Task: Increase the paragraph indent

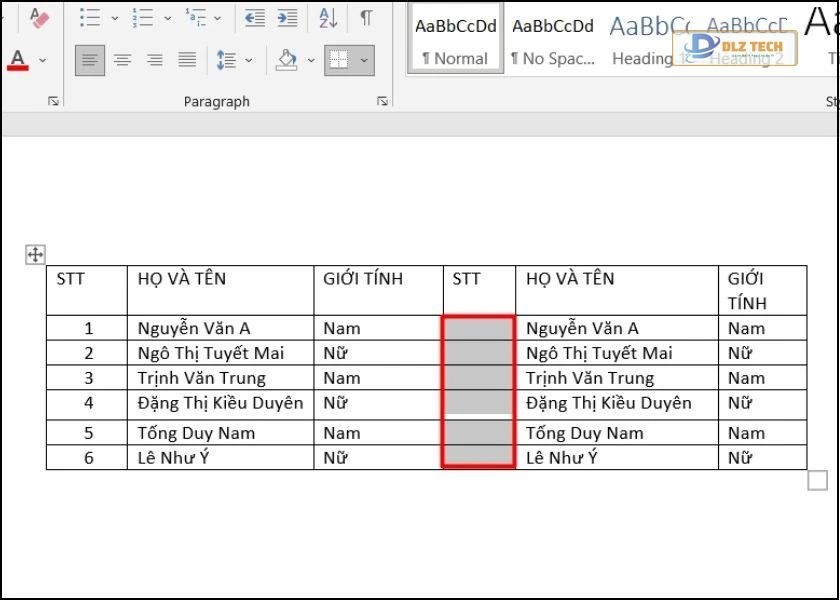Action: click(x=287, y=18)
